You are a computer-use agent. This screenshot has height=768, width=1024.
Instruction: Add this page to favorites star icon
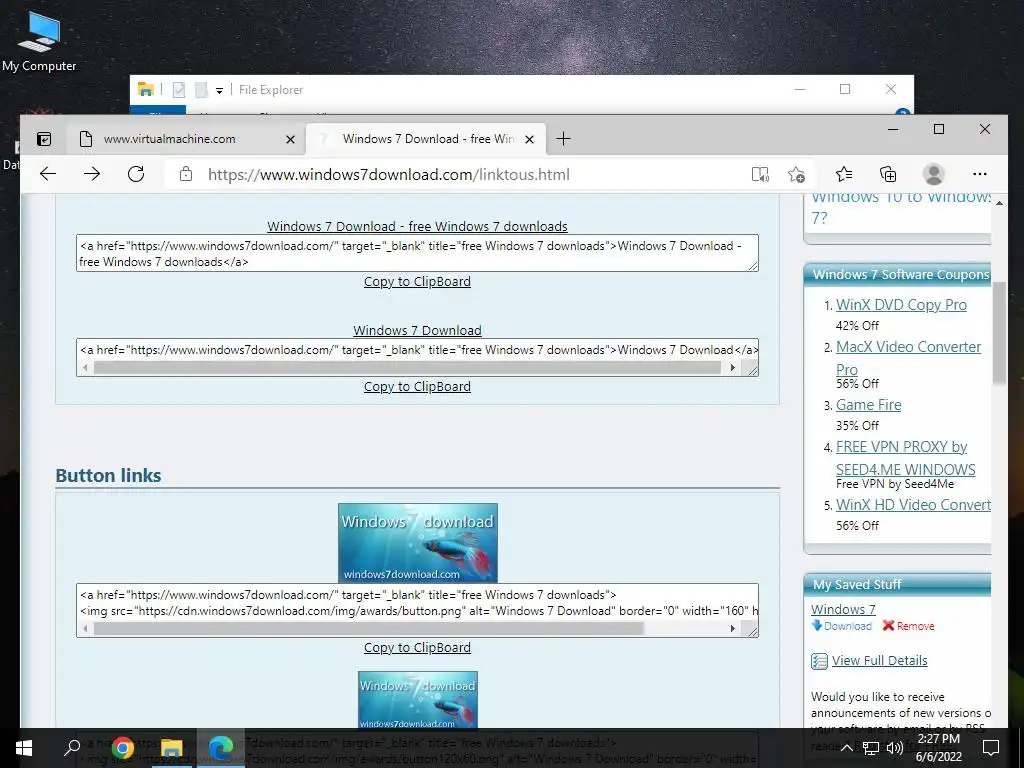pyautogui.click(x=796, y=174)
